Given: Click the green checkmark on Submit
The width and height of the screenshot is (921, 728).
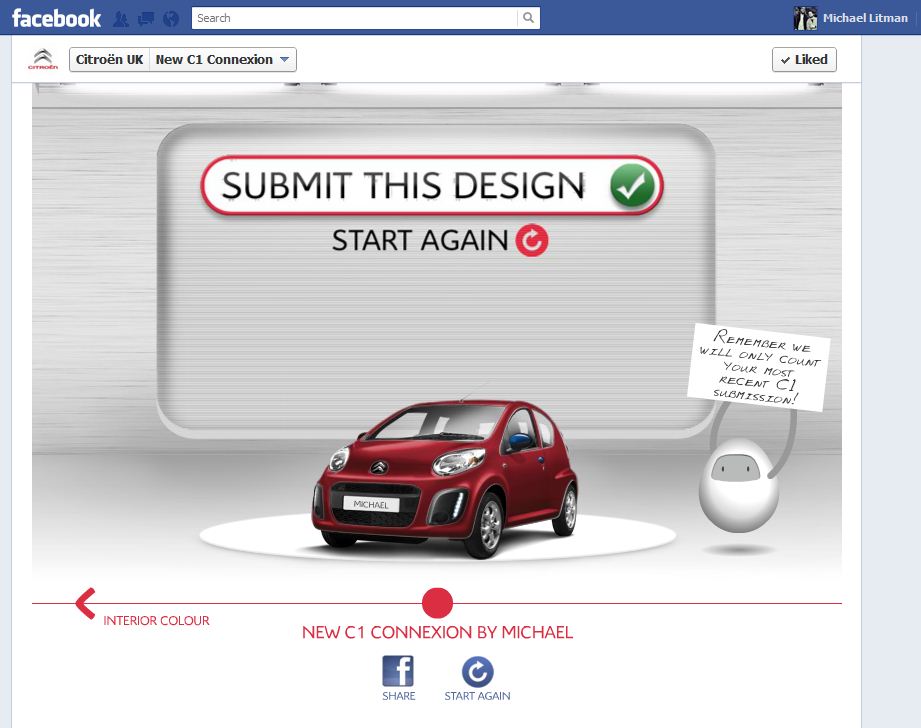Looking at the screenshot, I should [x=632, y=186].
